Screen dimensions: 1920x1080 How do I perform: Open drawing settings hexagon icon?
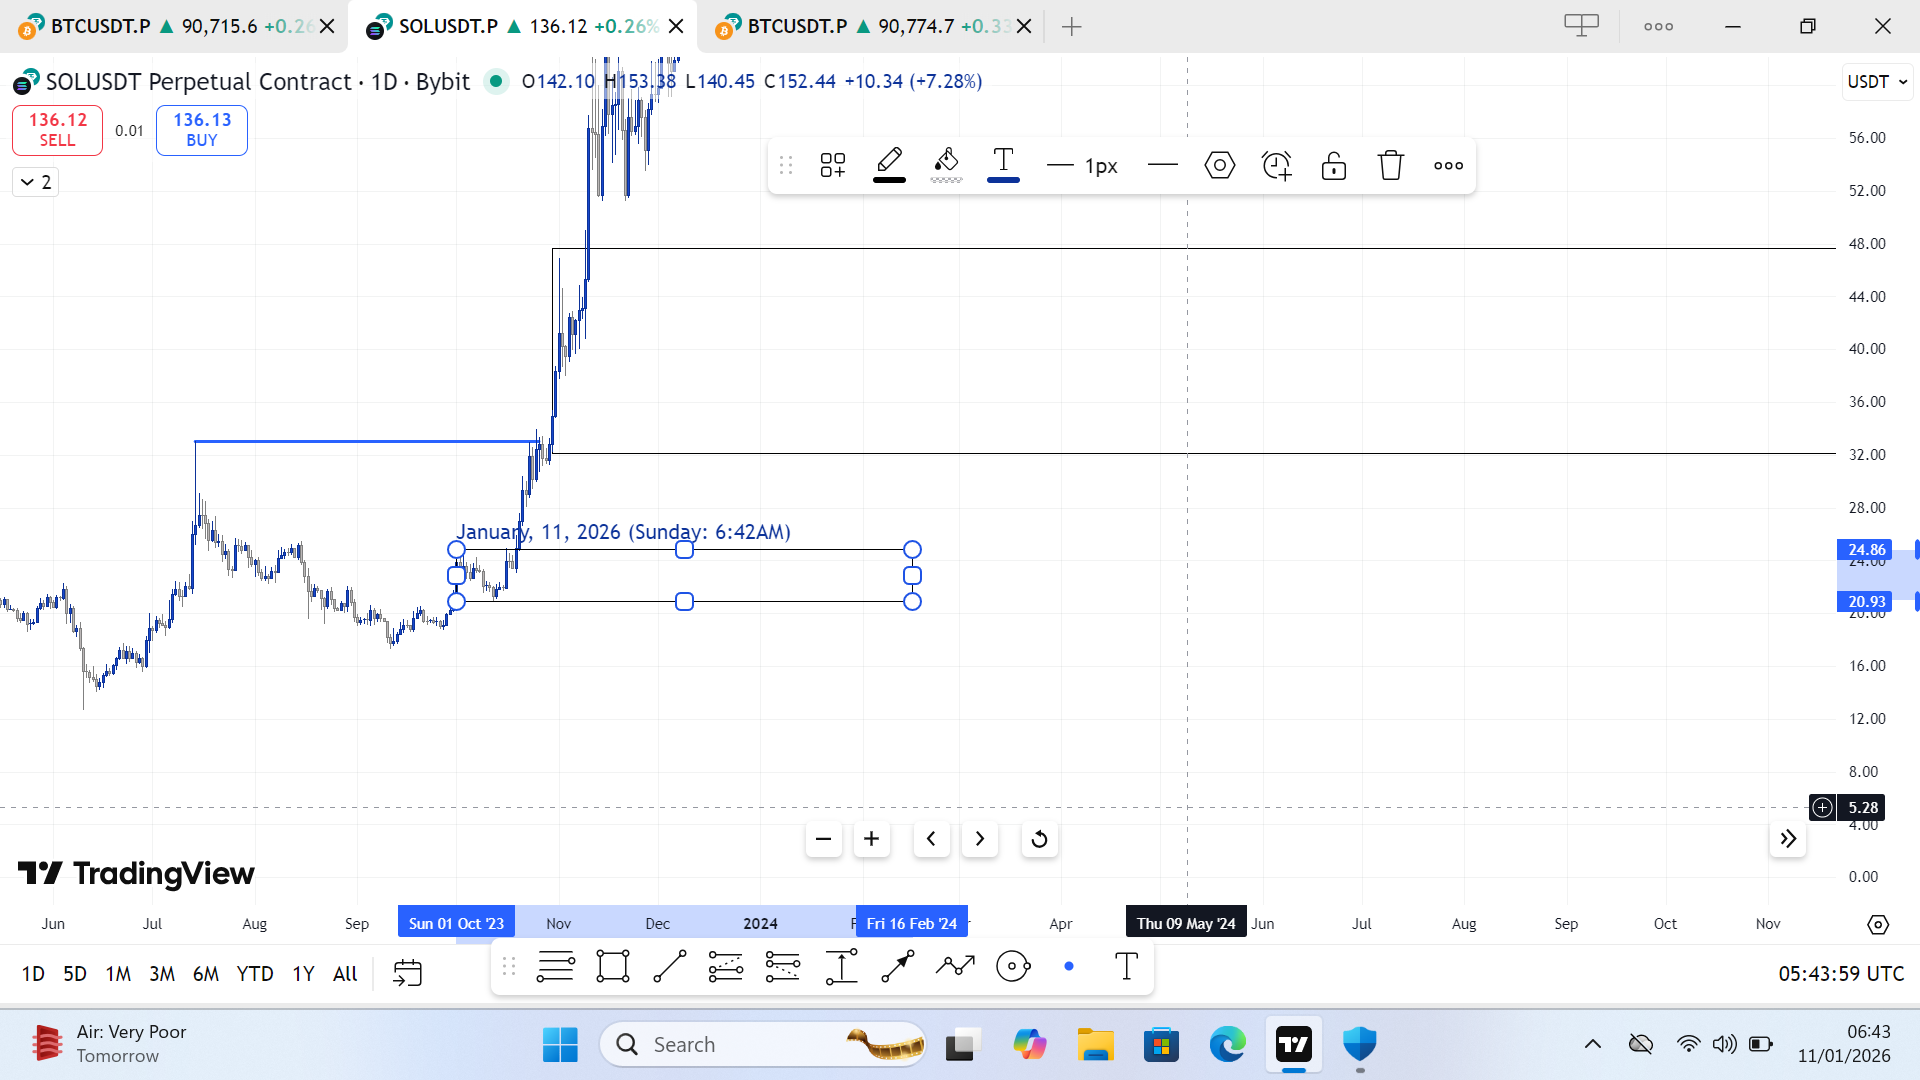point(1219,166)
